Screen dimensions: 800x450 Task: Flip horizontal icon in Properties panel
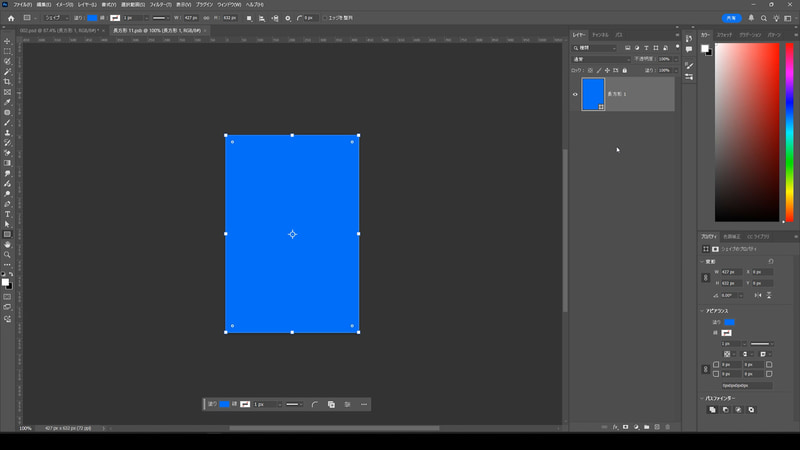tap(758, 295)
